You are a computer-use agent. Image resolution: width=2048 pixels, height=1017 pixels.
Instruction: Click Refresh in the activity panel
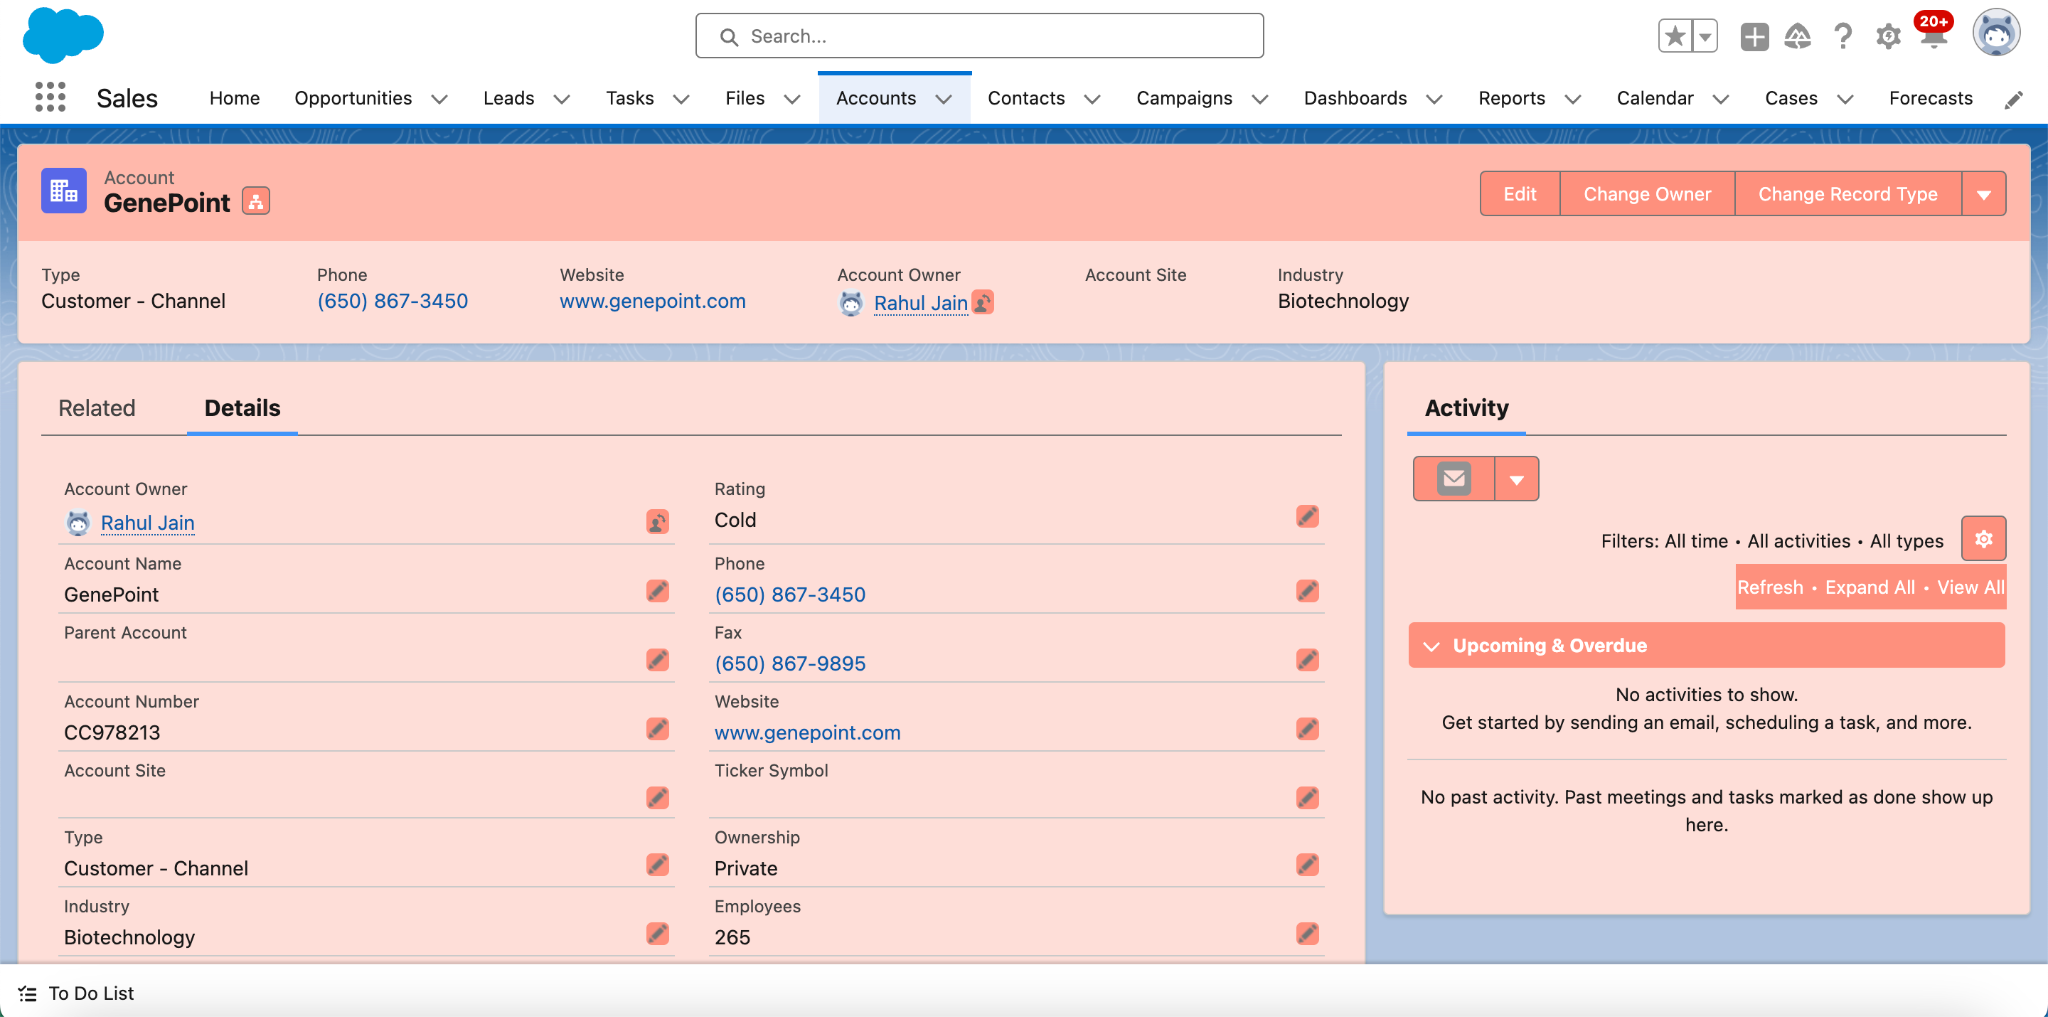tap(1770, 588)
